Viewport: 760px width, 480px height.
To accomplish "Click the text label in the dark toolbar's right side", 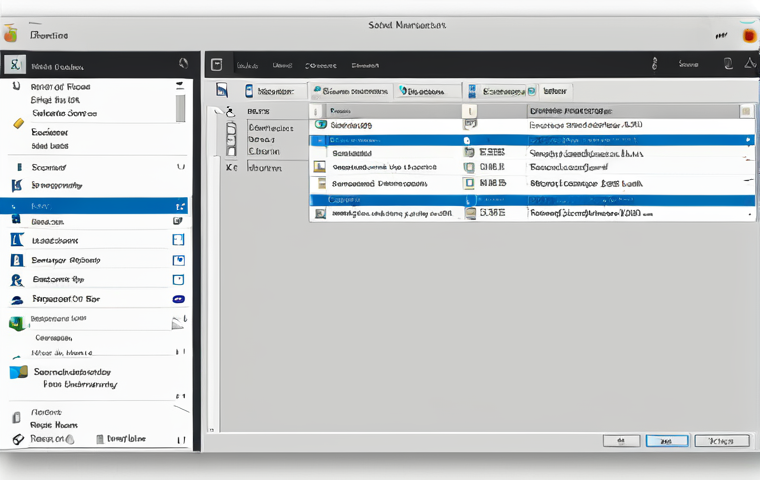I will [x=688, y=64].
